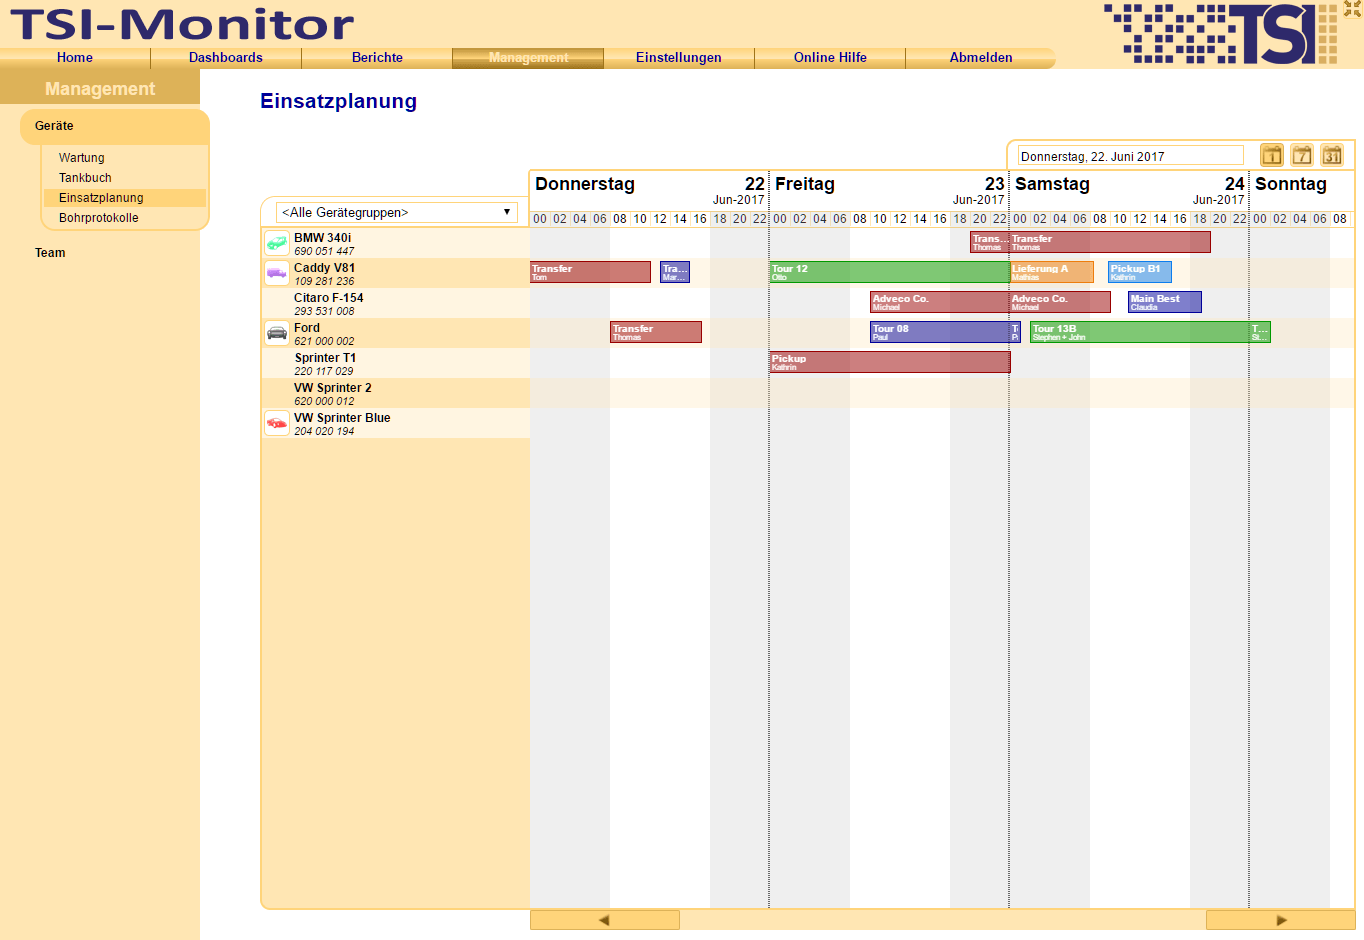Switch to the seven-day week view icon
1364x940 pixels.
pyautogui.click(x=1301, y=155)
